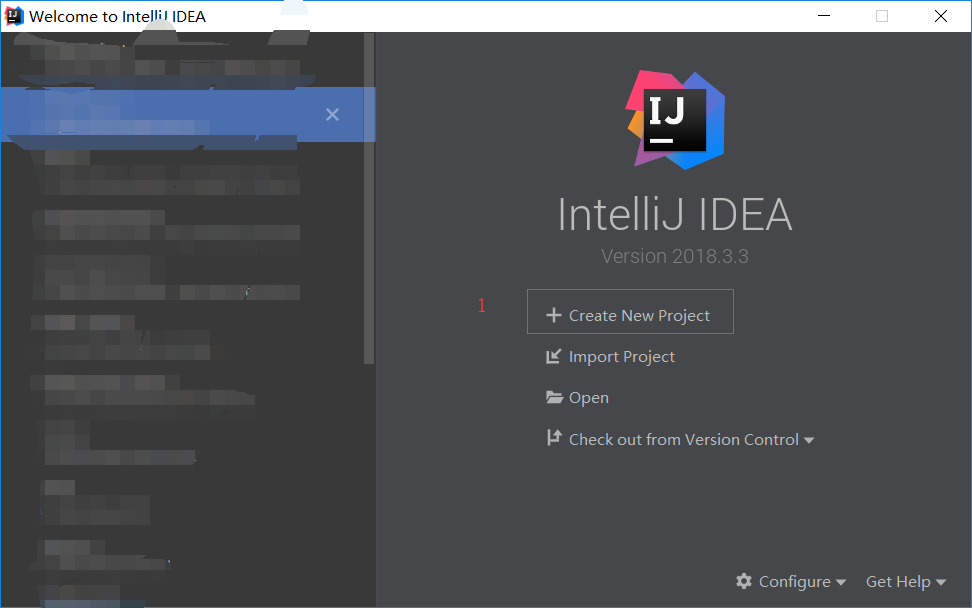The width and height of the screenshot is (972, 608).
Task: Click the Version Control checkout icon
Action: (x=554, y=439)
